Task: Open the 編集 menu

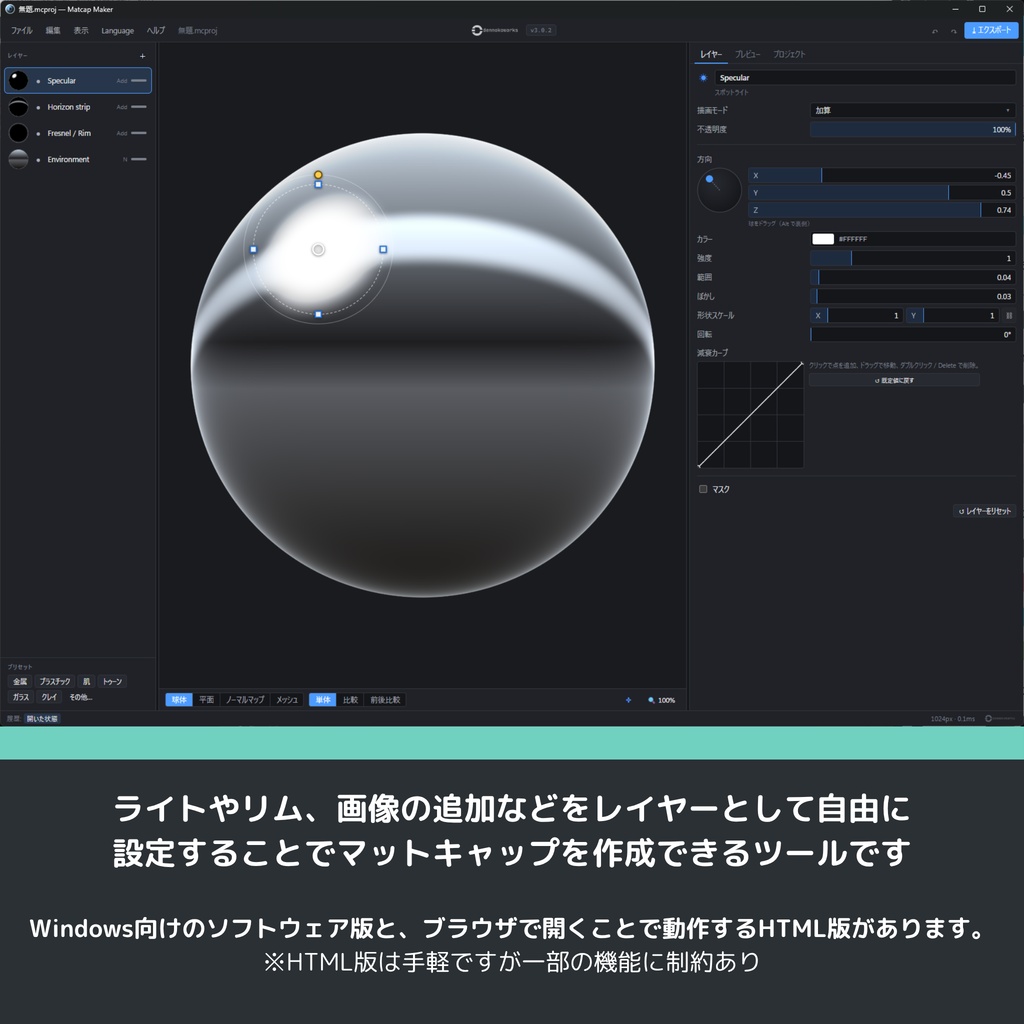Action: pos(53,30)
